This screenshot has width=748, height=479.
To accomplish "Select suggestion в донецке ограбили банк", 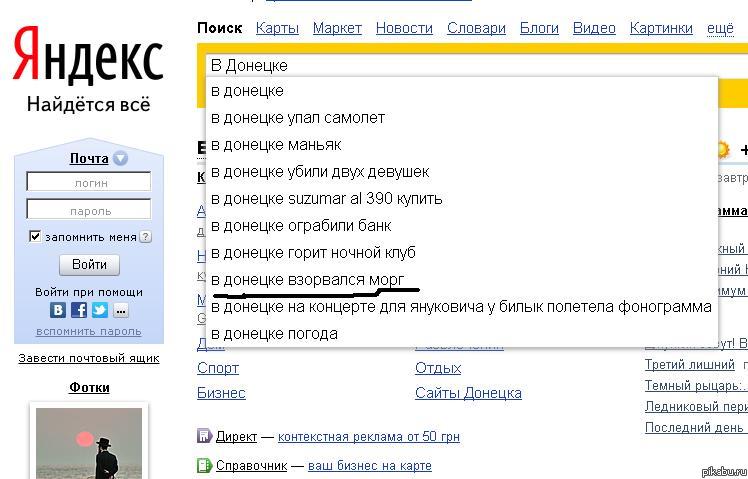I will pyautogui.click(x=462, y=225).
